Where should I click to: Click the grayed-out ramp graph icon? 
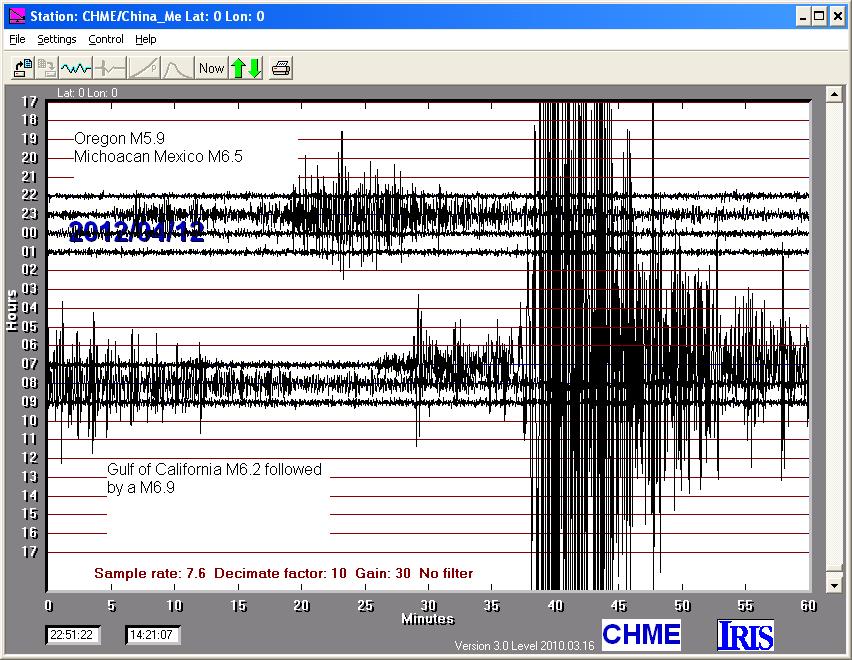pos(143,68)
